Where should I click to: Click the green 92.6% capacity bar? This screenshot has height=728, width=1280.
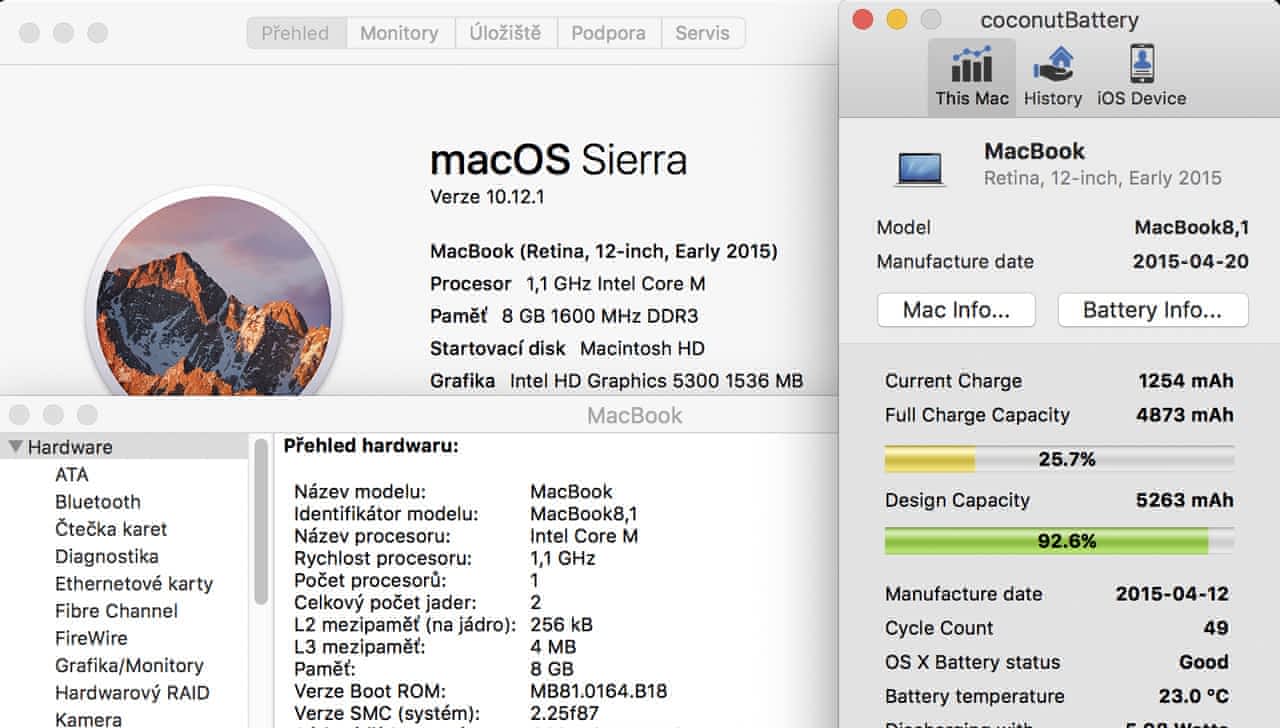point(1059,541)
